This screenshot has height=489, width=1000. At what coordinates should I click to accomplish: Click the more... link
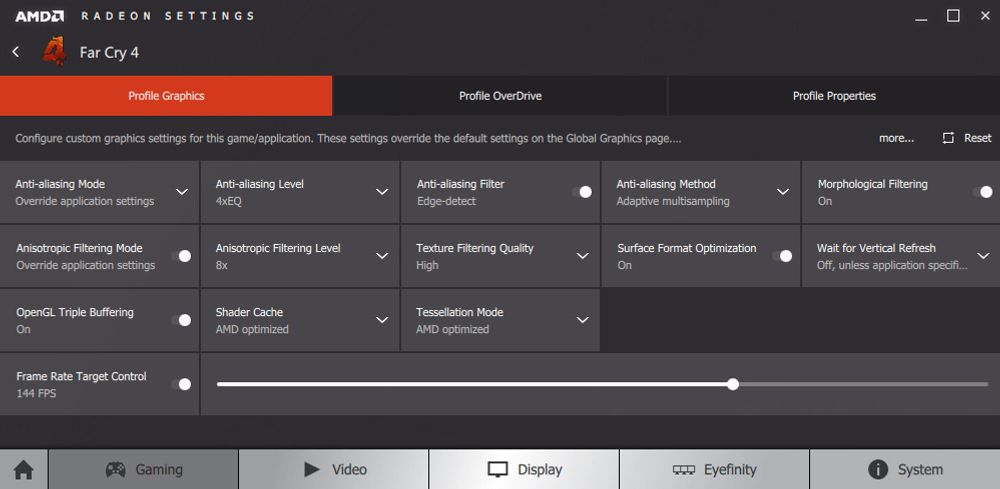point(896,138)
